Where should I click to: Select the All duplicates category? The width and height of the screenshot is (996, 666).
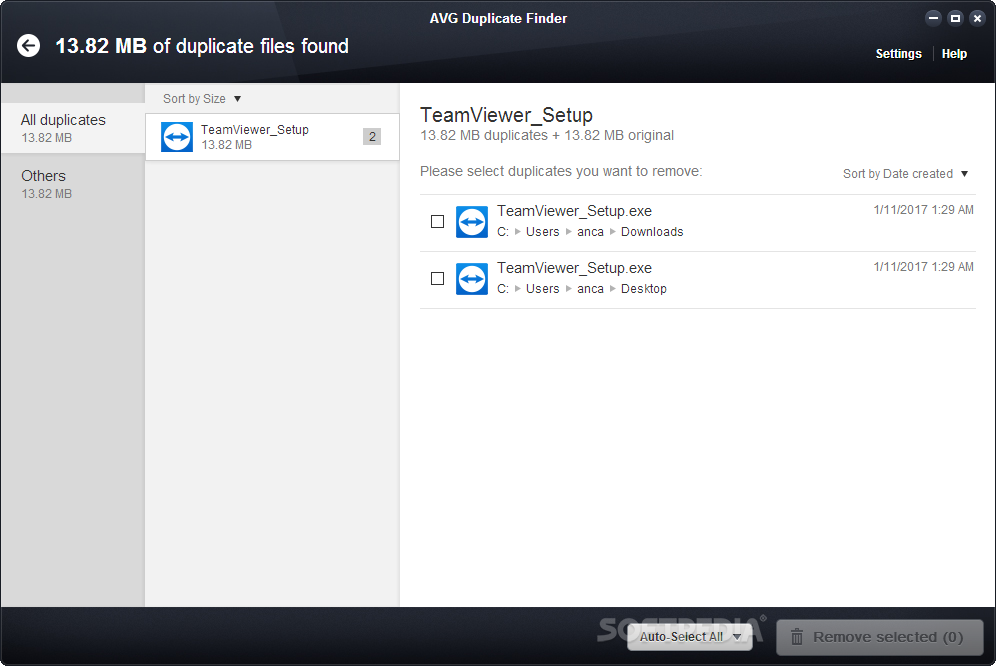pos(73,128)
